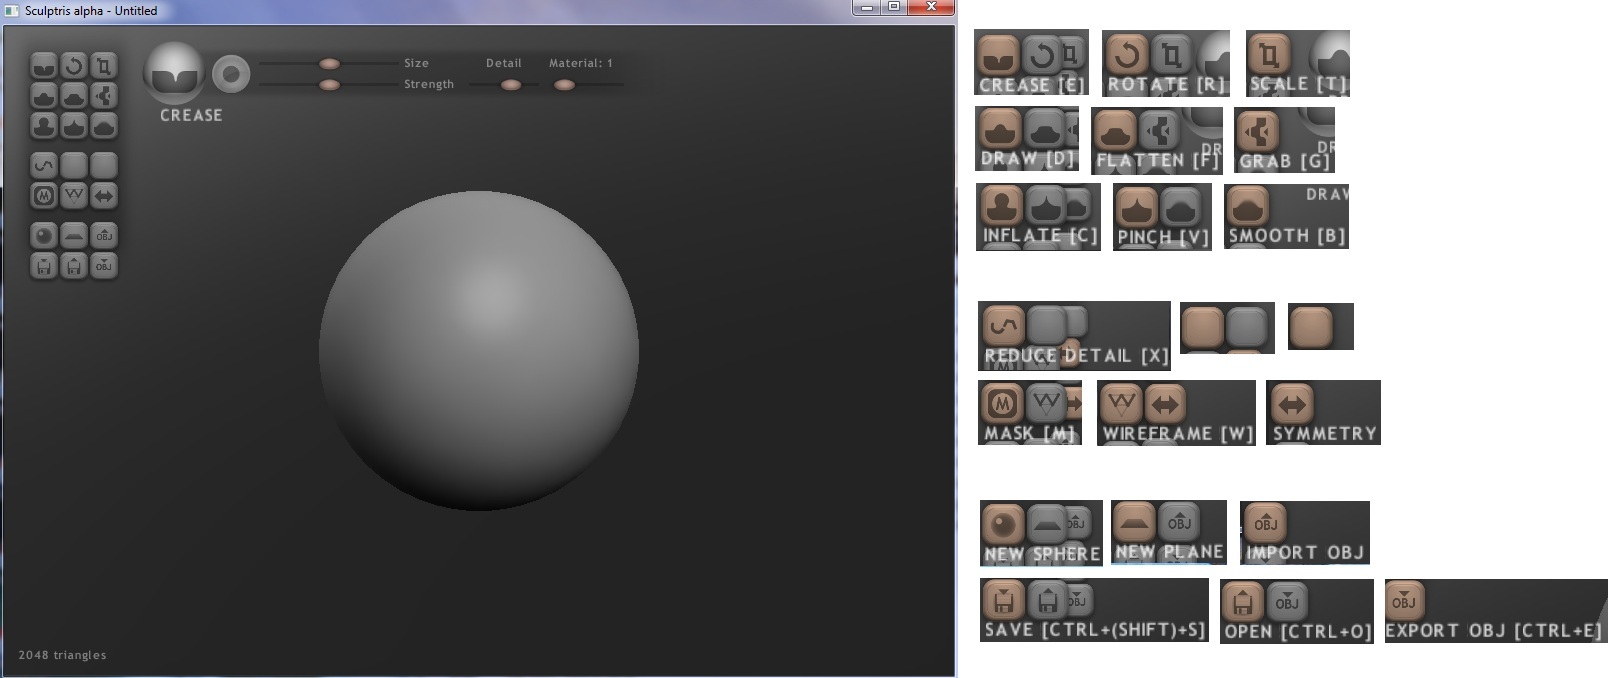Image resolution: width=1616 pixels, height=678 pixels.
Task: Click the 'WIREFRAME [W]' label in the reference chart
Action: pos(1178,434)
